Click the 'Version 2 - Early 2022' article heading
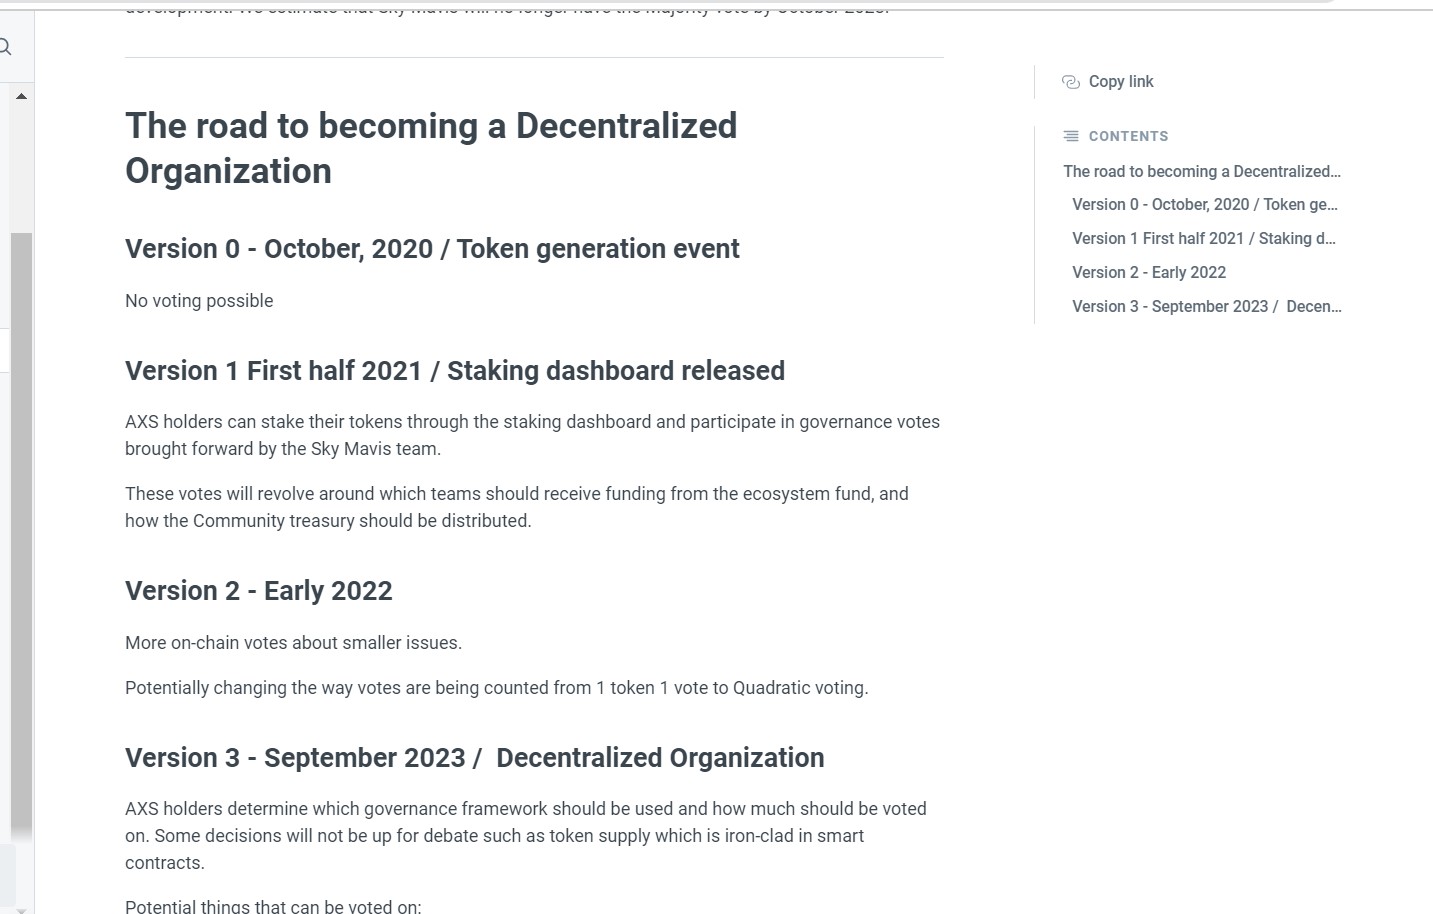 [259, 591]
